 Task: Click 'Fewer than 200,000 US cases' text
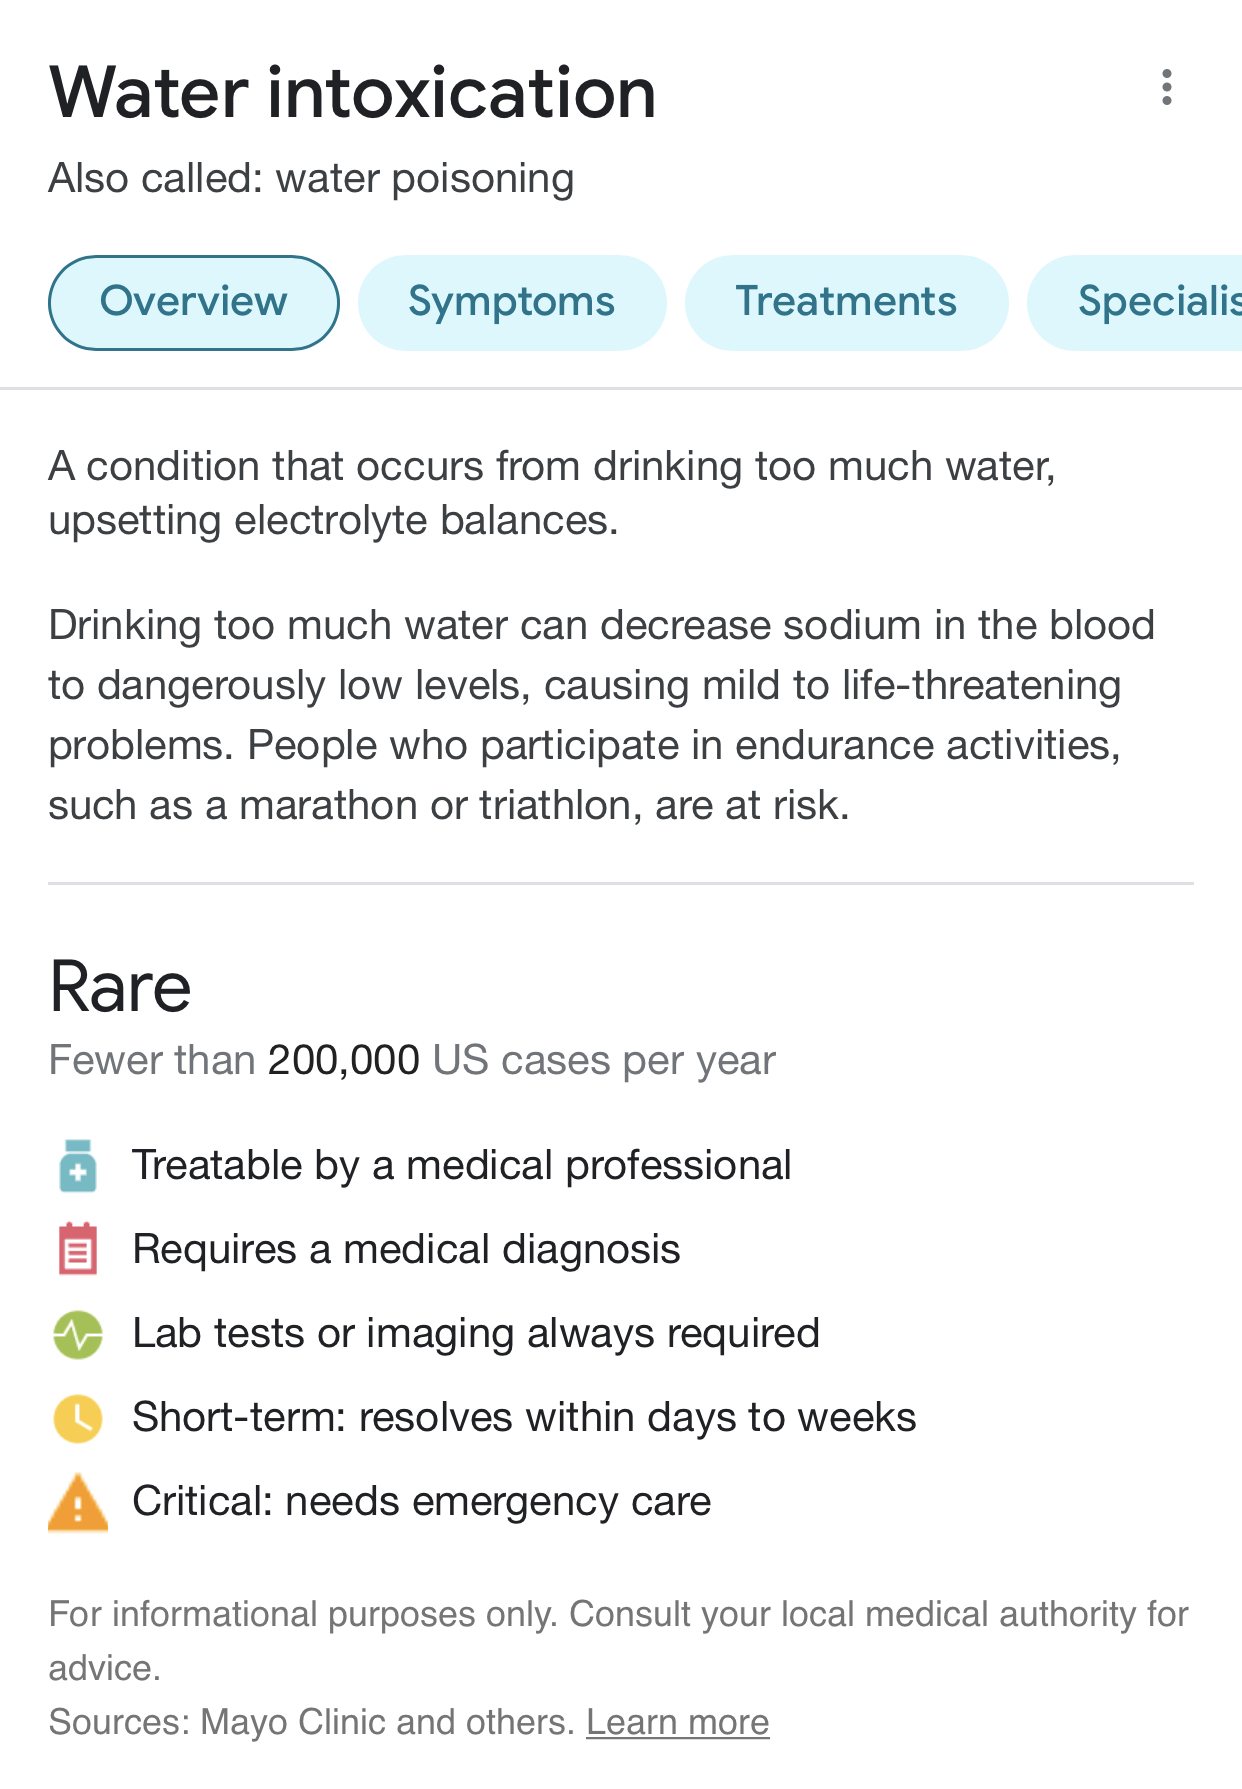pos(411,1060)
